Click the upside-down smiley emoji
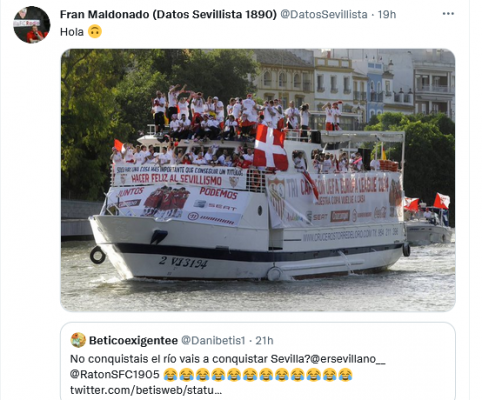 pos(95,32)
